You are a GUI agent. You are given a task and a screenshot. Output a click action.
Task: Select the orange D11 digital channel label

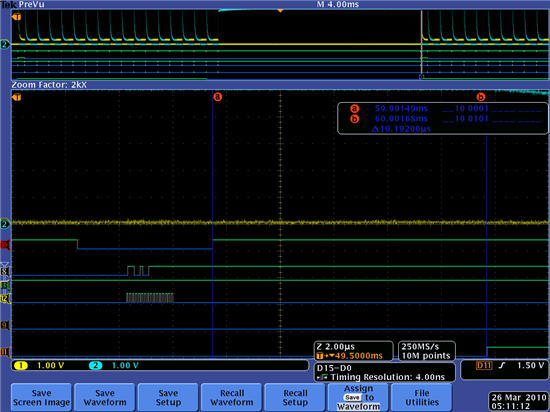(x=5, y=352)
